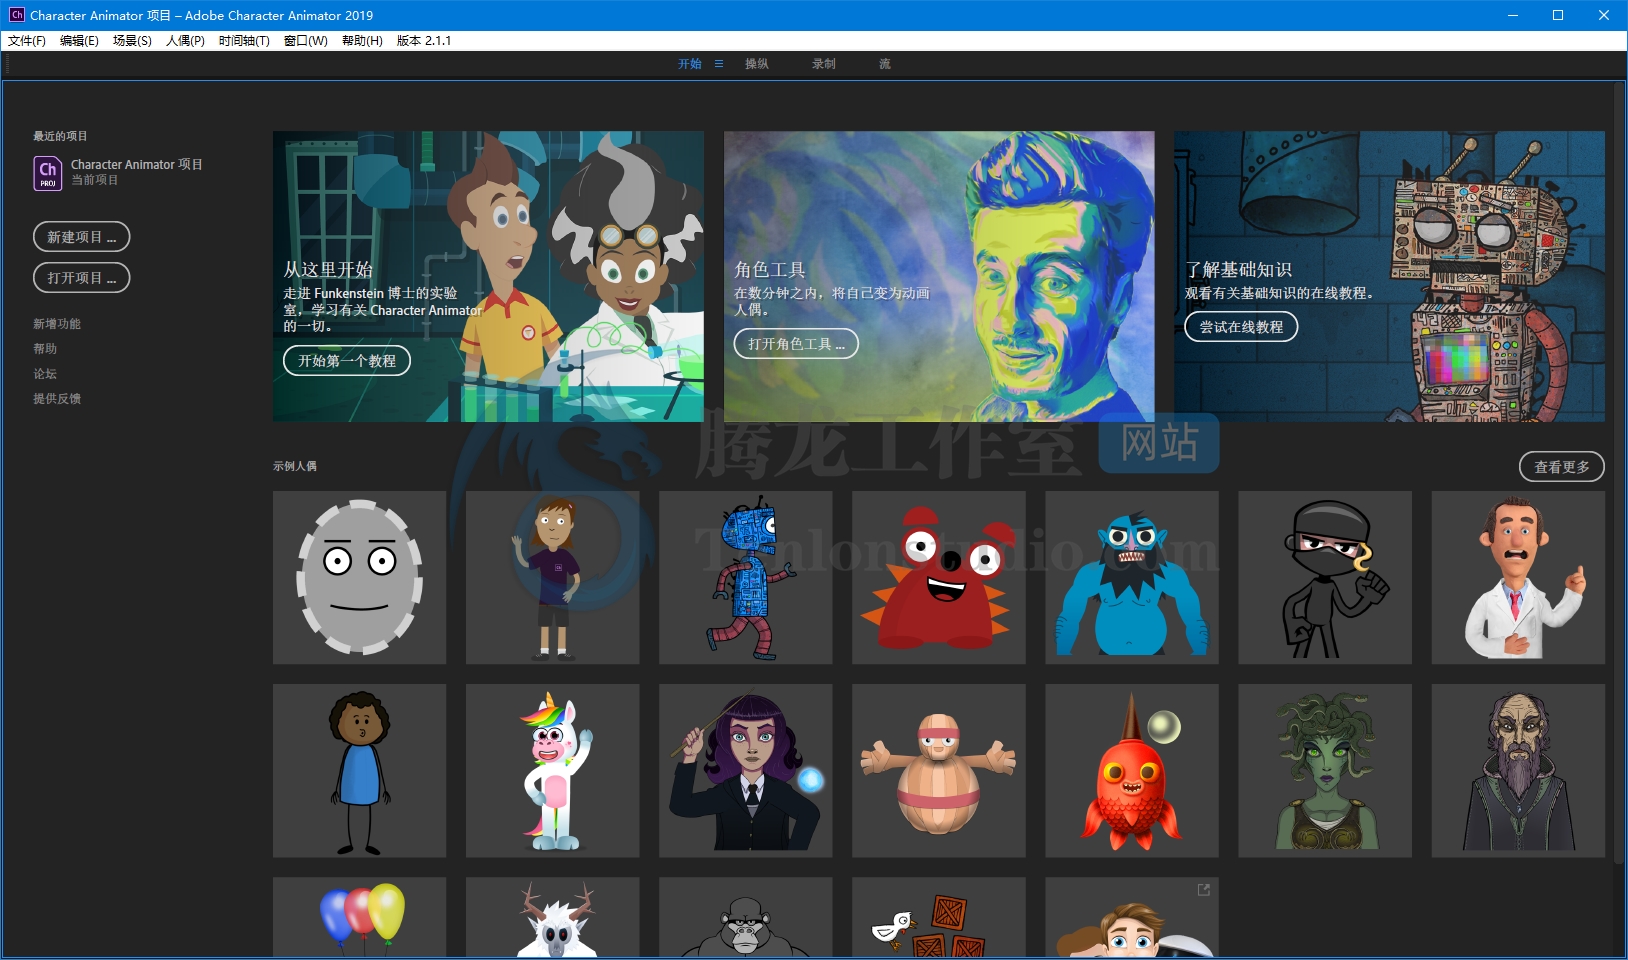Click 开始第一个教程 button
This screenshot has width=1628, height=960.
(347, 361)
